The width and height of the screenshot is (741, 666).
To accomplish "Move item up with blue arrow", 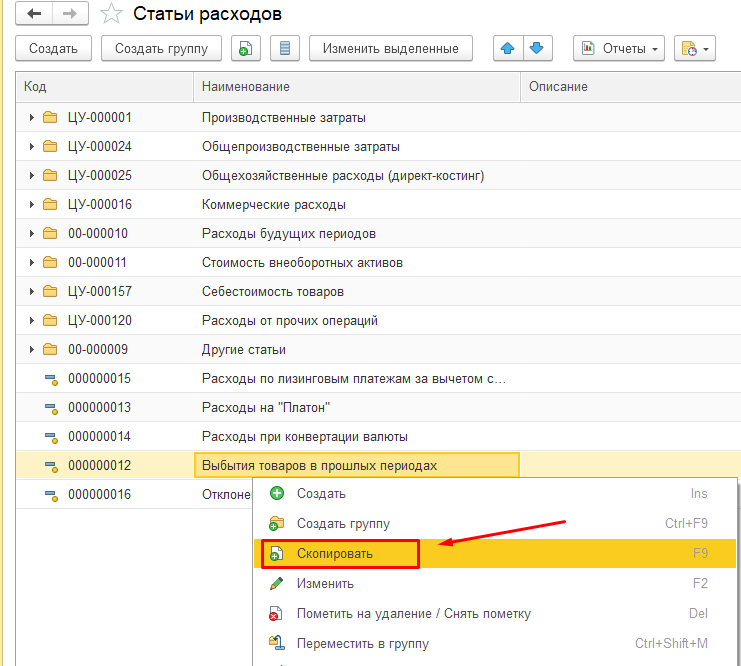I will click(x=508, y=48).
